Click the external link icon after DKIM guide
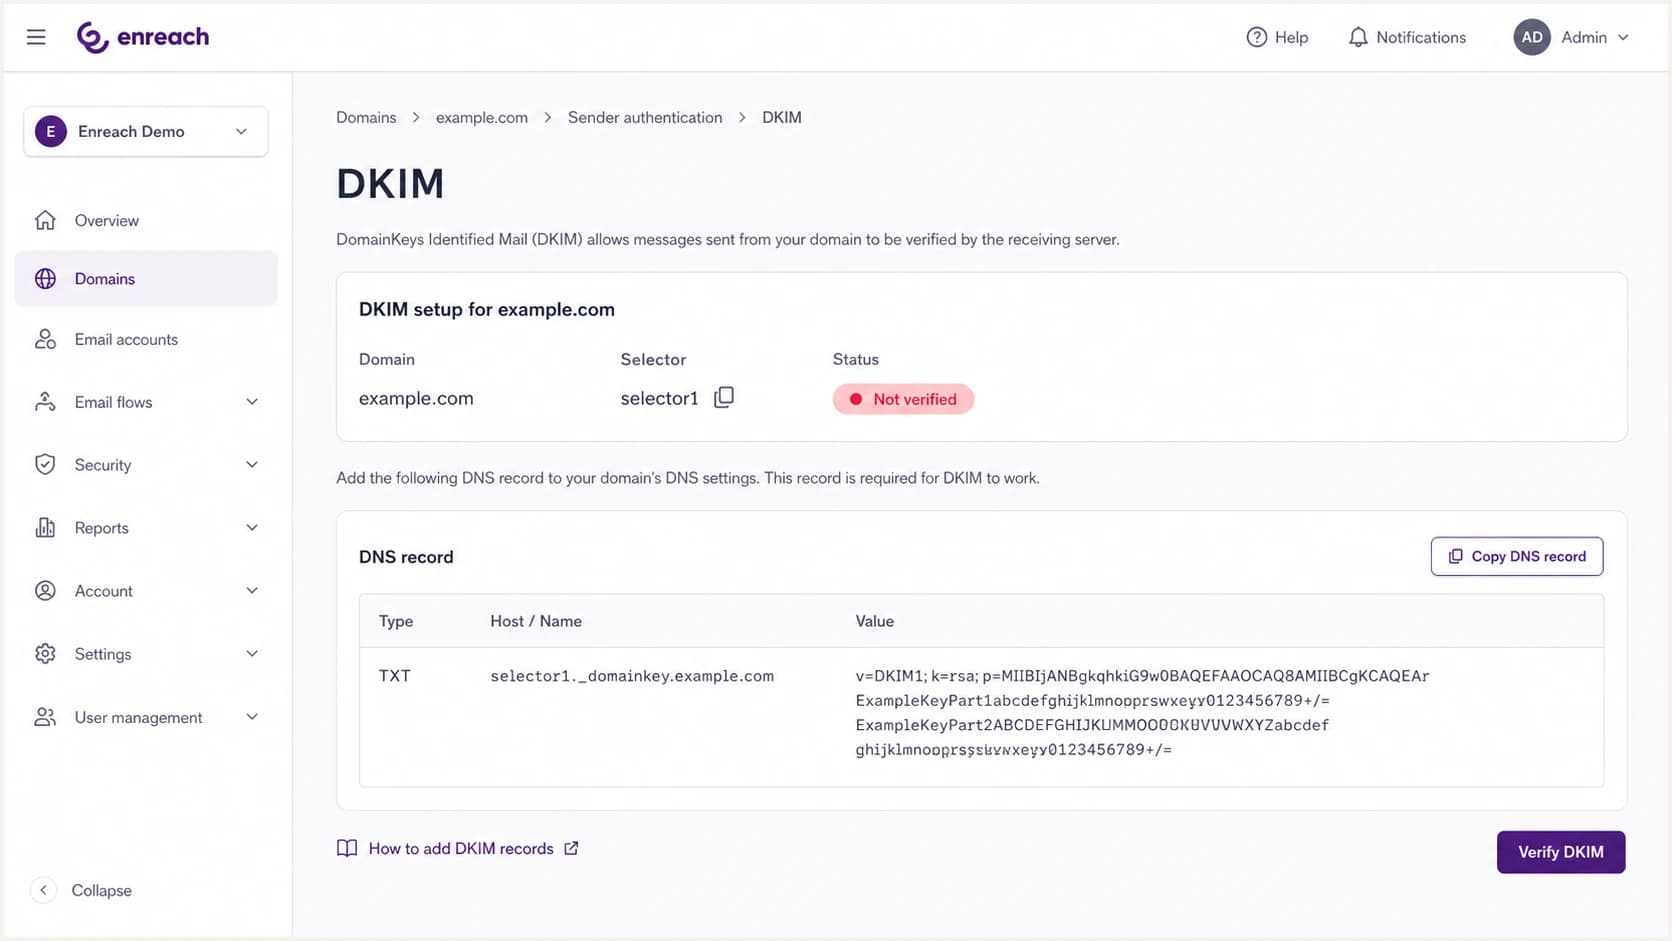Viewport: 1672px width, 941px height. (x=571, y=848)
